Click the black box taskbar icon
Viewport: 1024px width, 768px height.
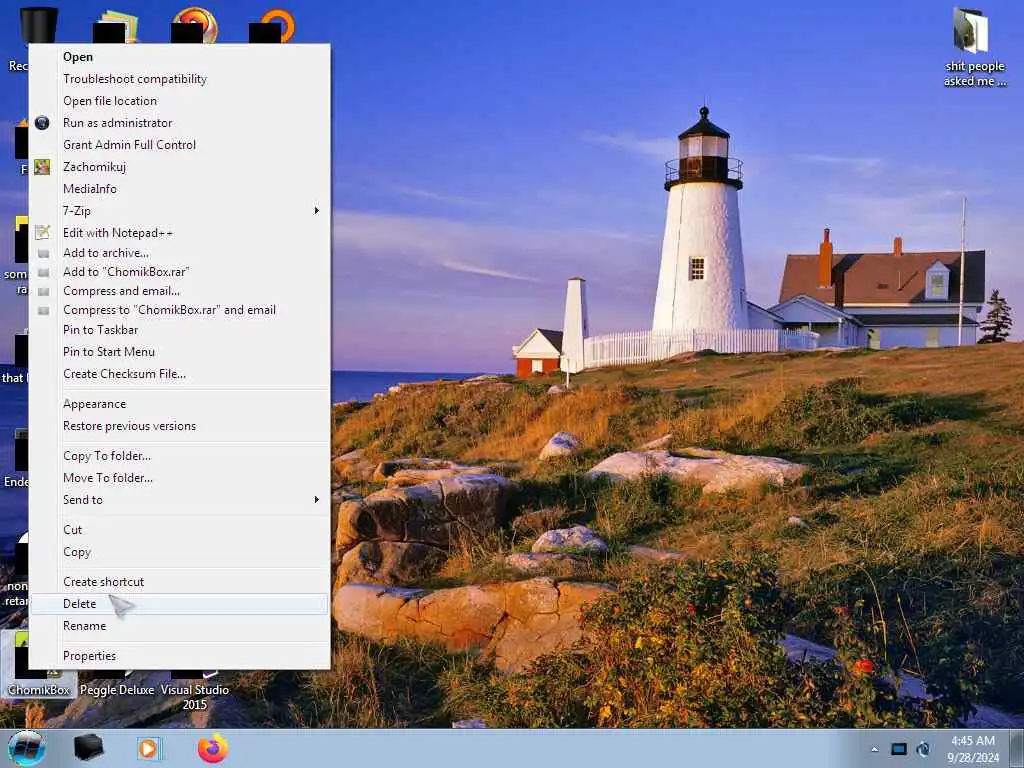88,748
